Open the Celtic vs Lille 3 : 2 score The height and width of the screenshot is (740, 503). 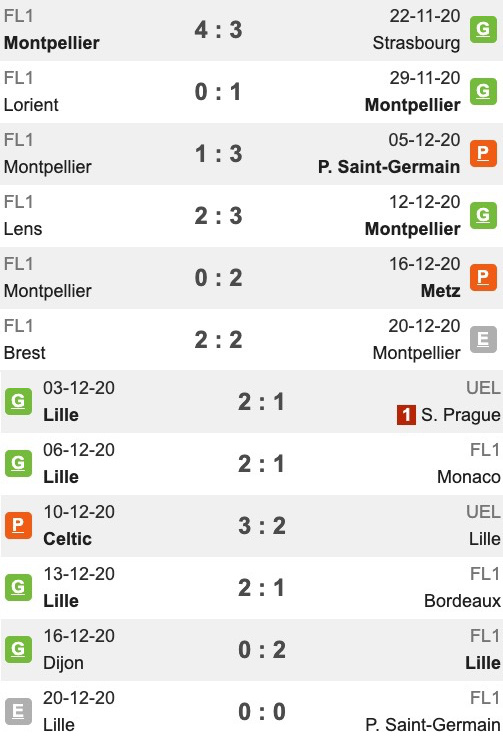pyautogui.click(x=262, y=526)
